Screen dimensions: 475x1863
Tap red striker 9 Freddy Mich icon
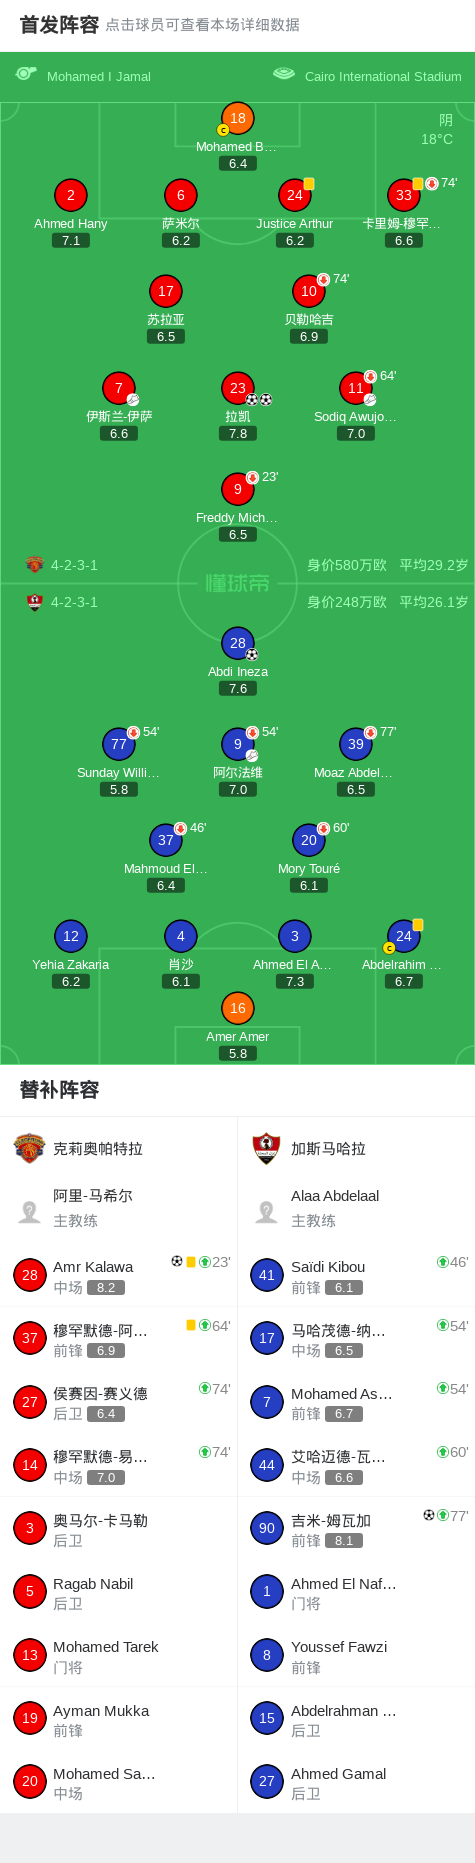point(238,489)
